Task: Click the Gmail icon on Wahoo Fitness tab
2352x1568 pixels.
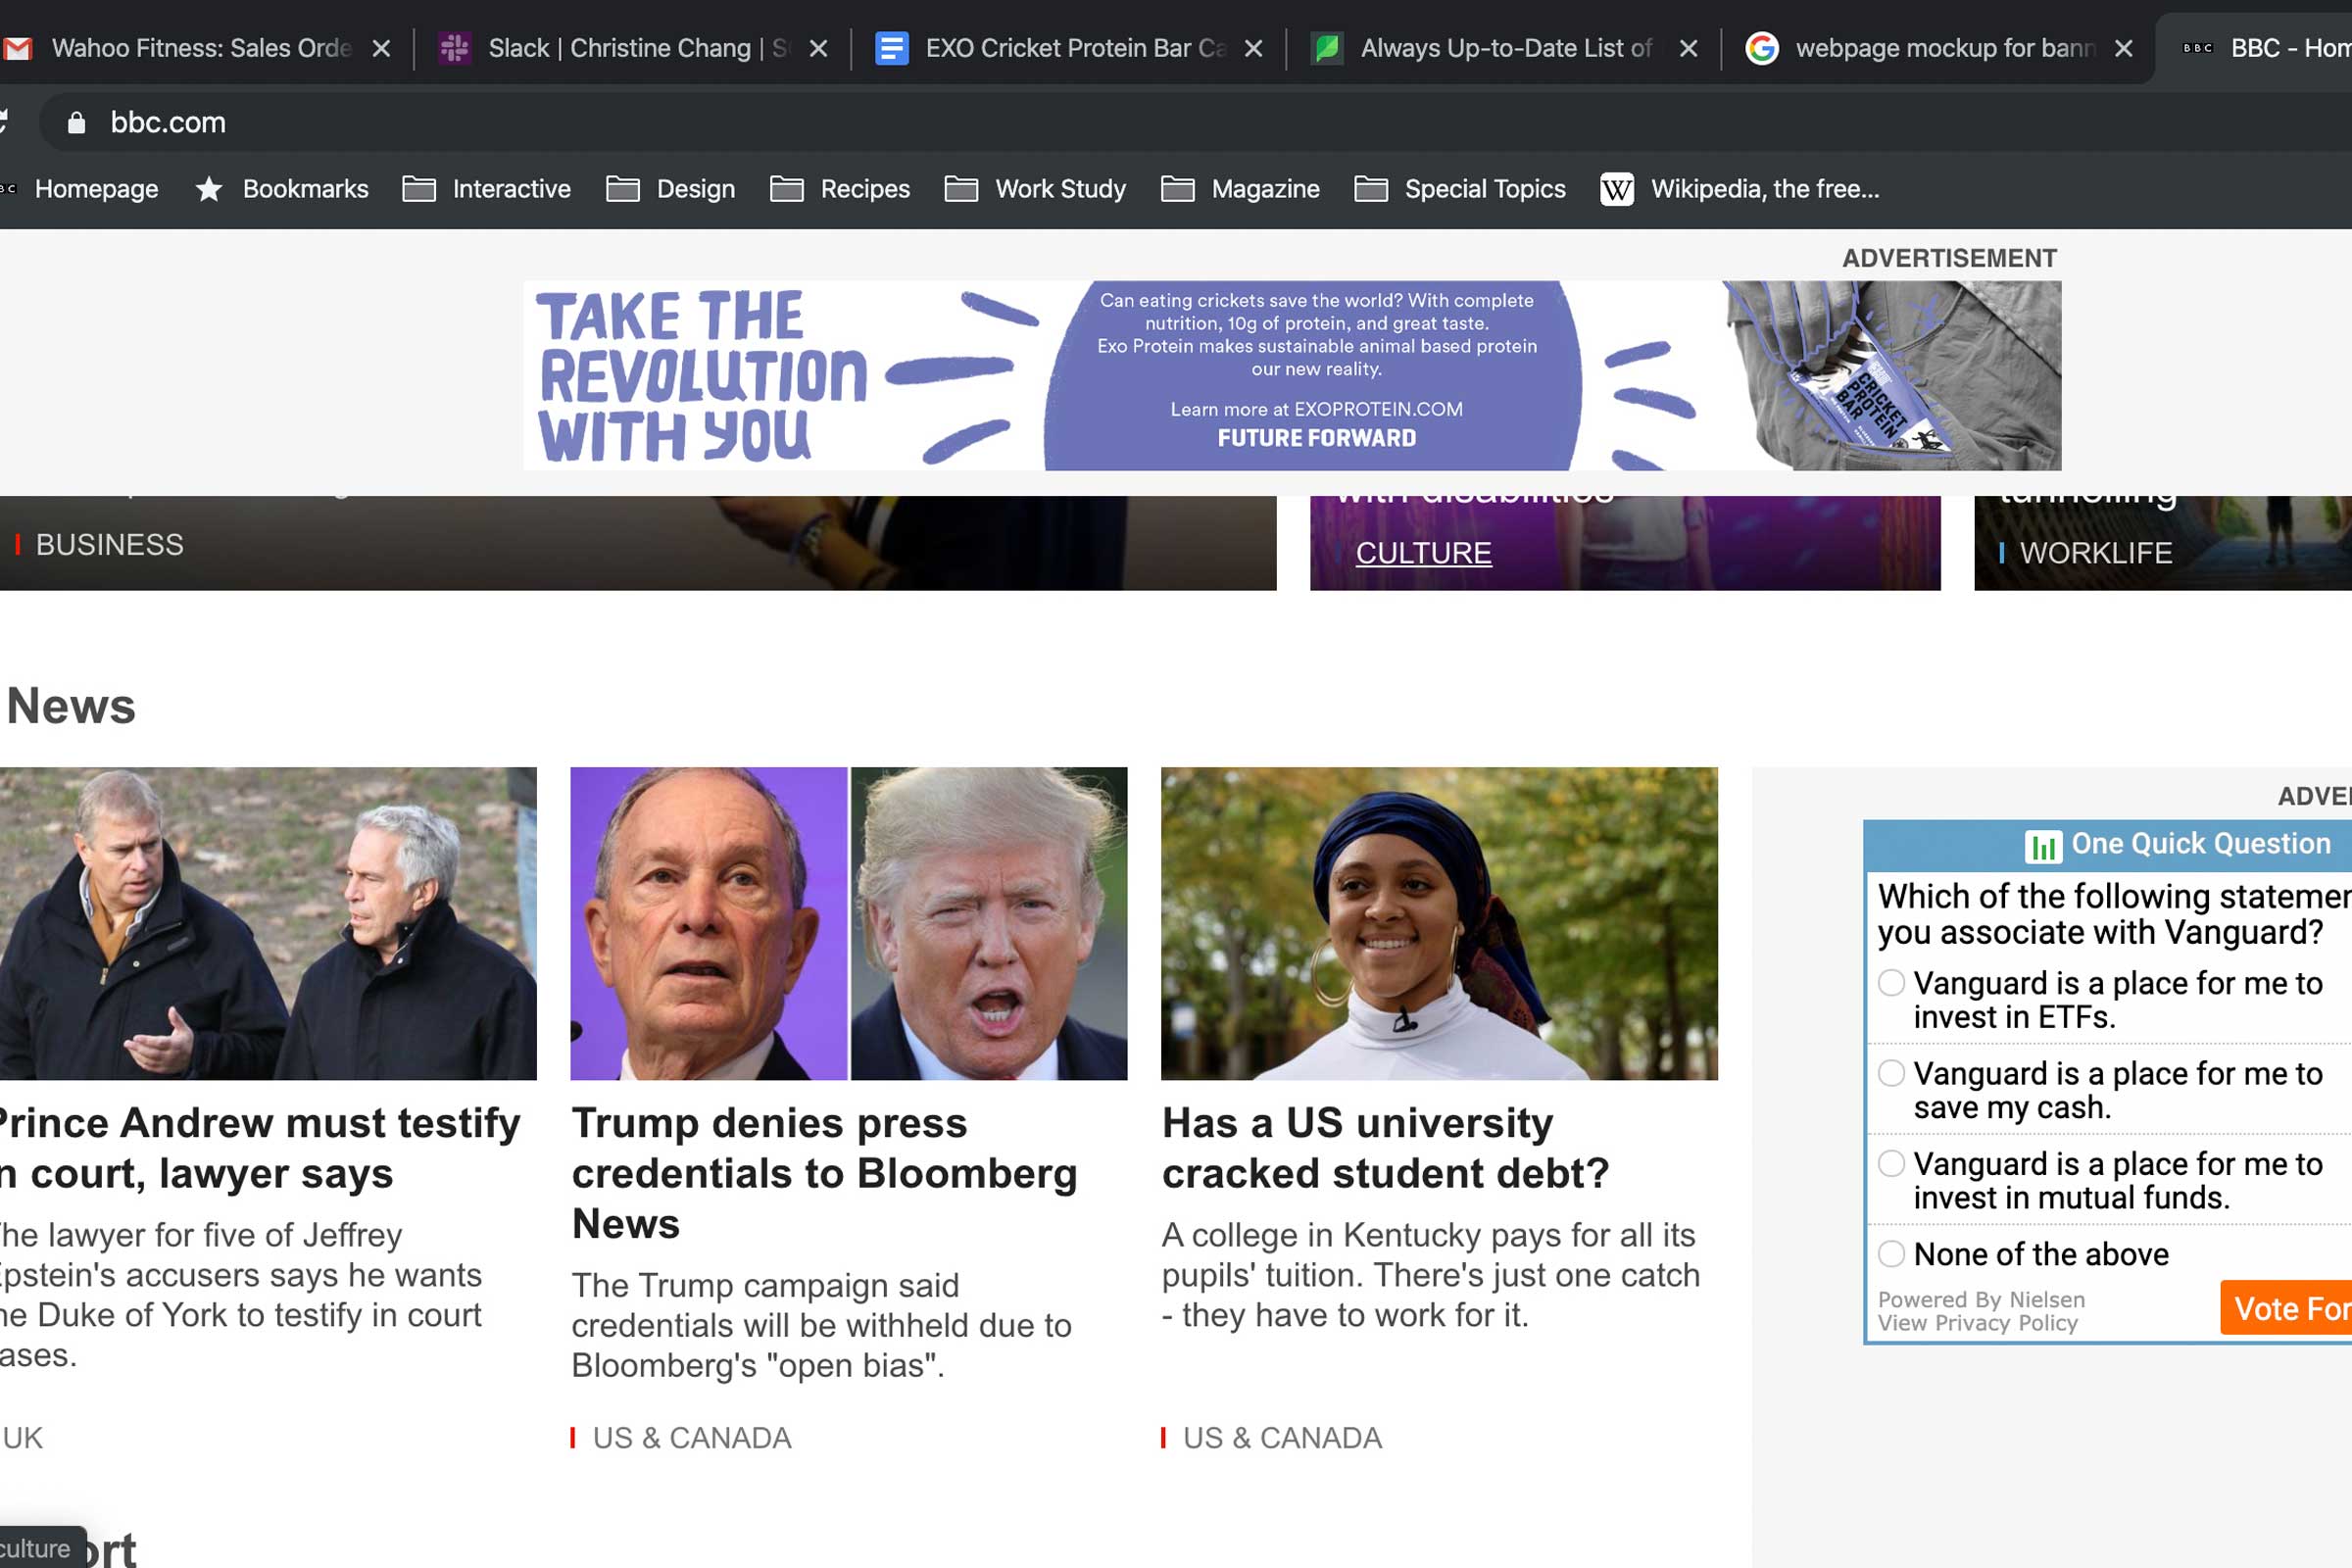Action: click(18, 48)
